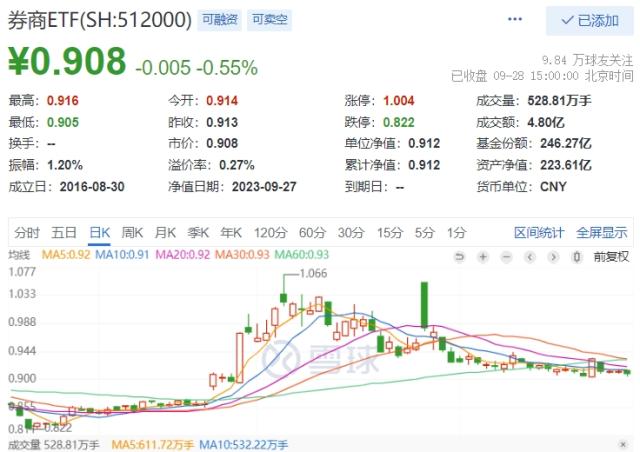The image size is (640, 452).
Task: Click the tall green candlestick after the peak
Action: 424,305
